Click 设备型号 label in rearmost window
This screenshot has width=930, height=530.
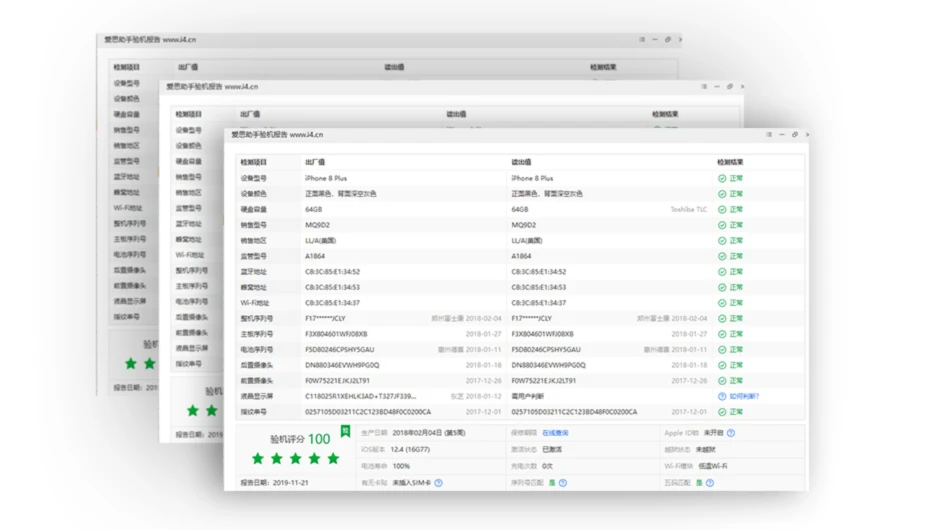click(x=126, y=84)
